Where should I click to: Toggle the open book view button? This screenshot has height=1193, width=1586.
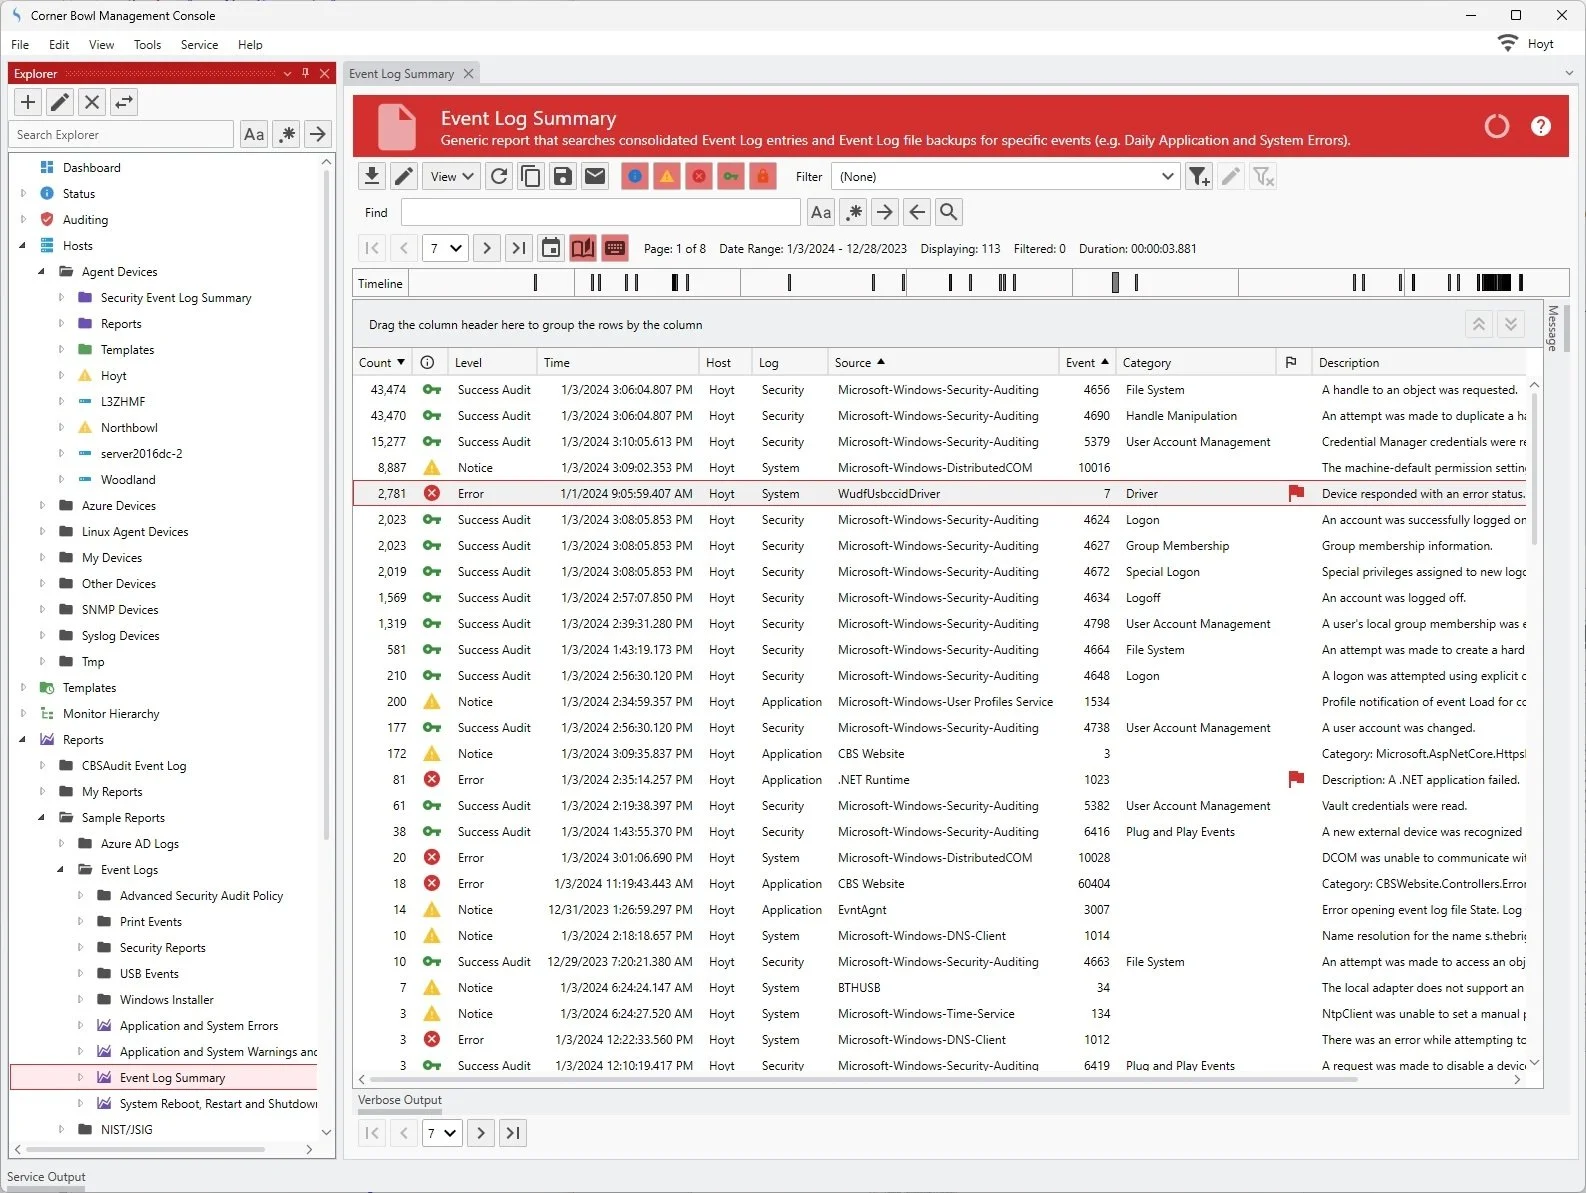[583, 248]
